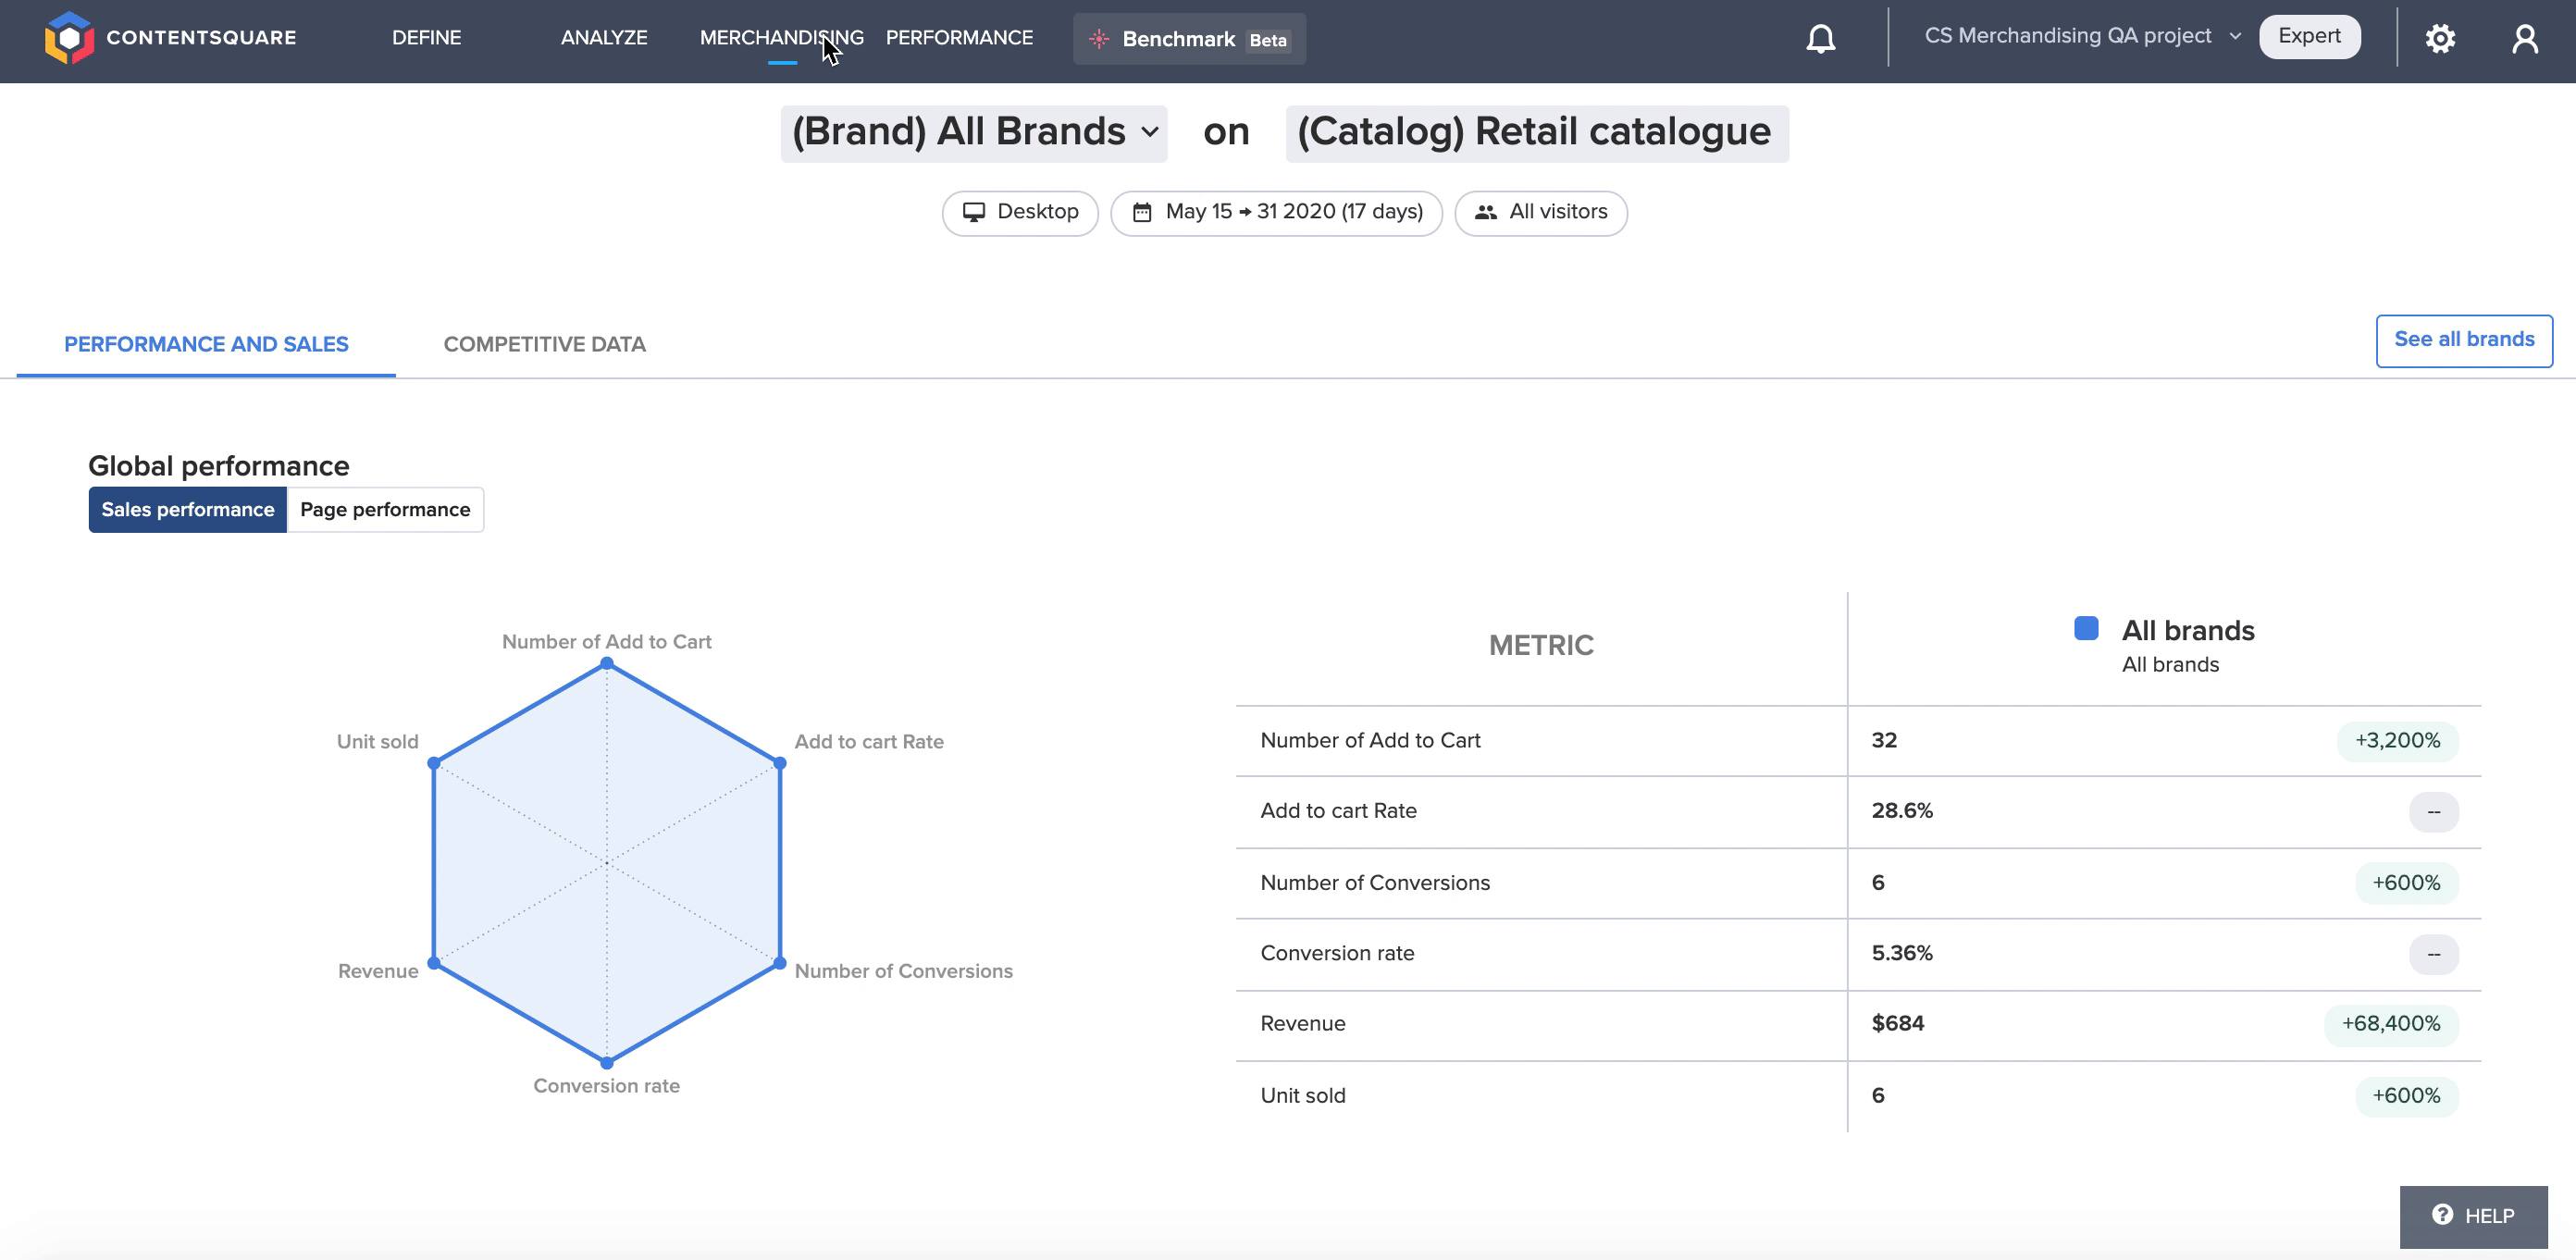Click the +600% badge in Unit sold row
Screen dimensions: 2576x1260
2406,1096
